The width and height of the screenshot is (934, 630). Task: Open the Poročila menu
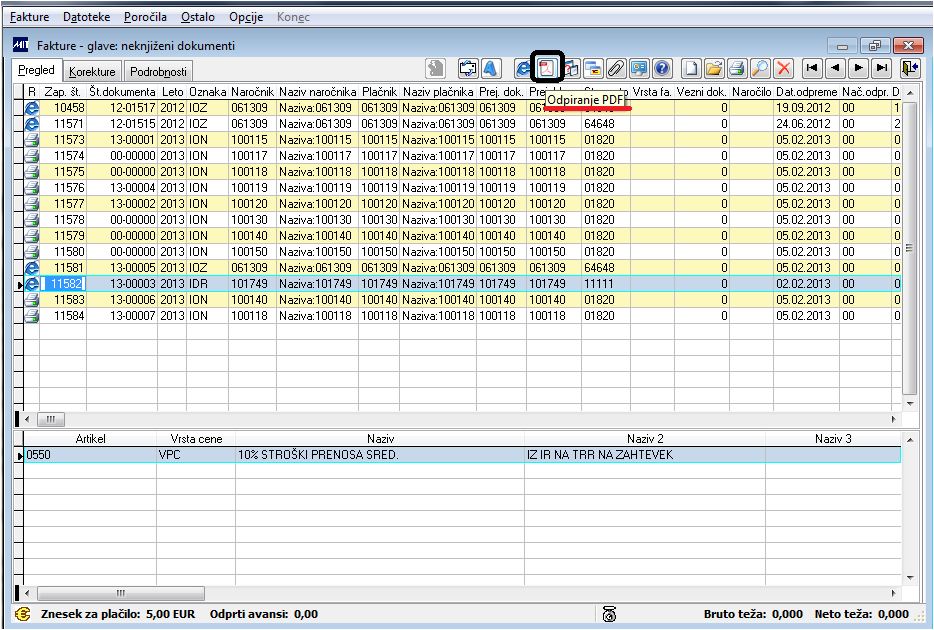(x=145, y=17)
